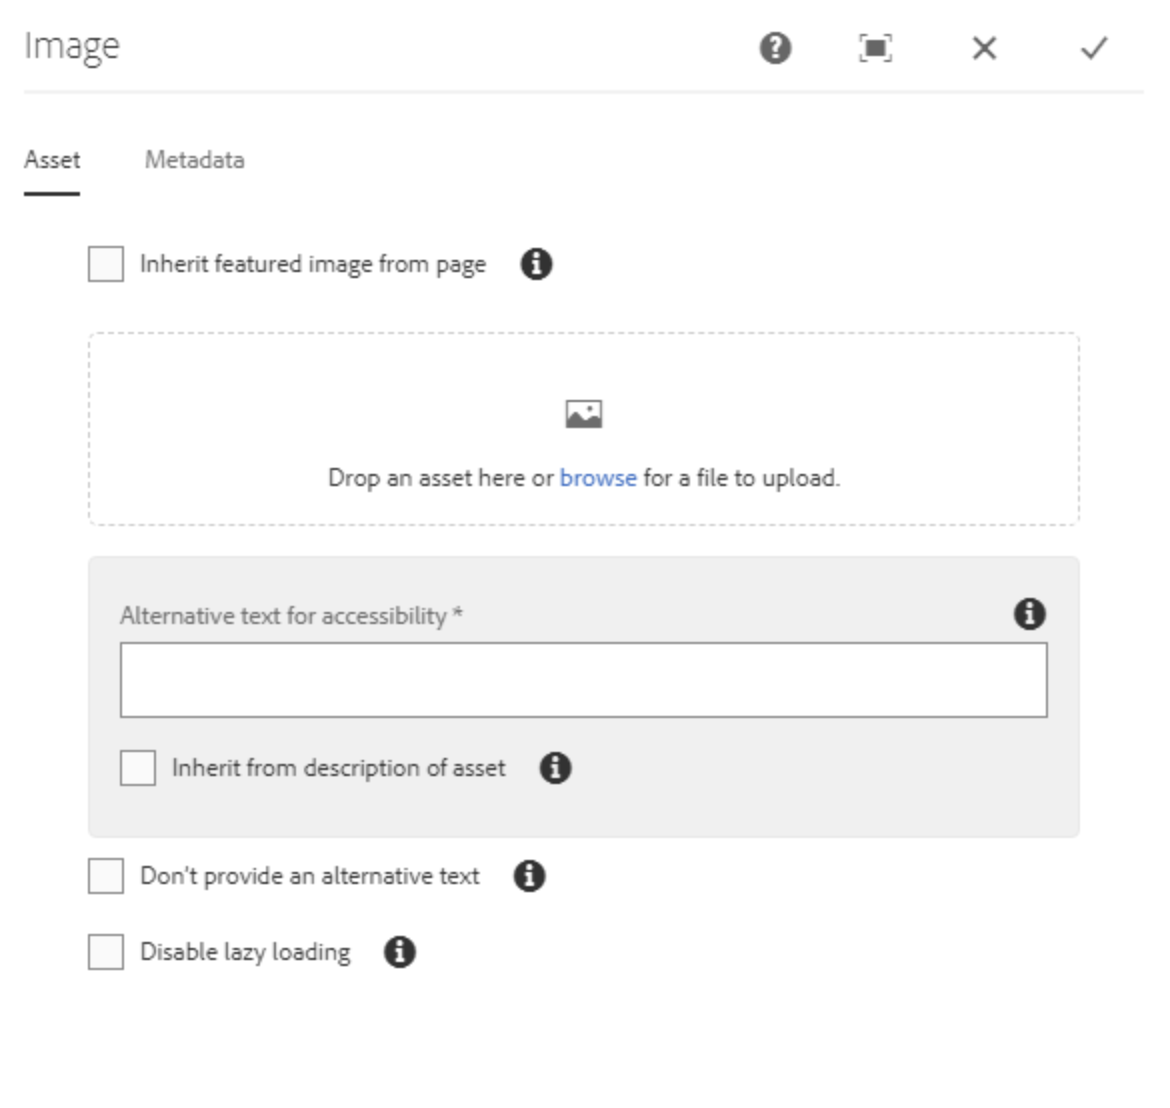
Task: Show info for Don't provide alternative text
Action: click(529, 876)
